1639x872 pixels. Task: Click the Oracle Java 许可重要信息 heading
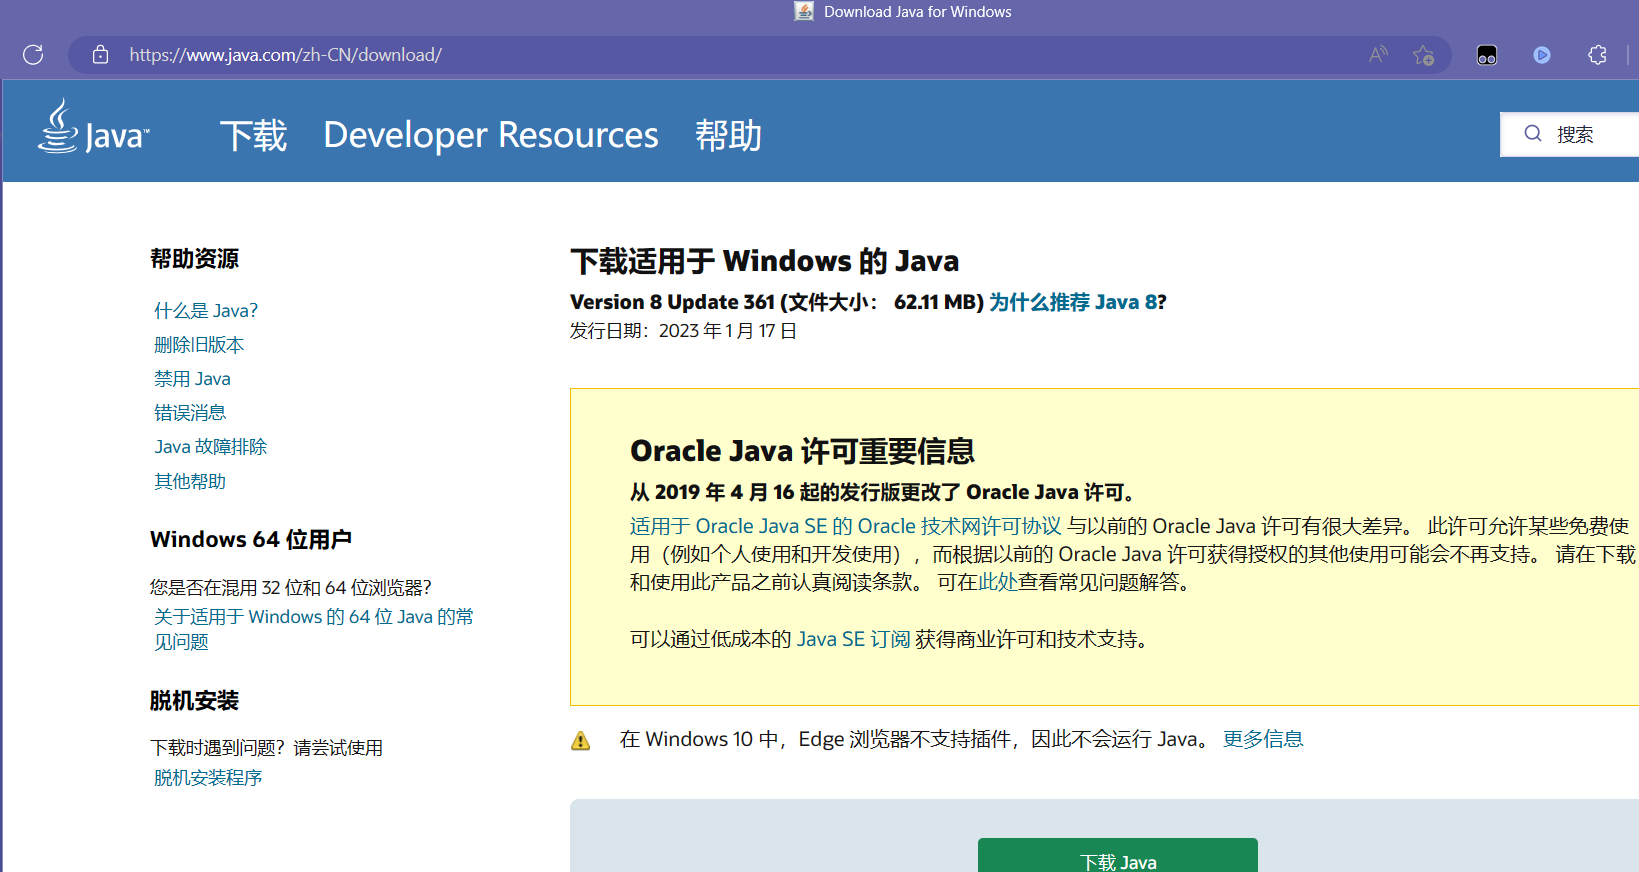tap(802, 451)
